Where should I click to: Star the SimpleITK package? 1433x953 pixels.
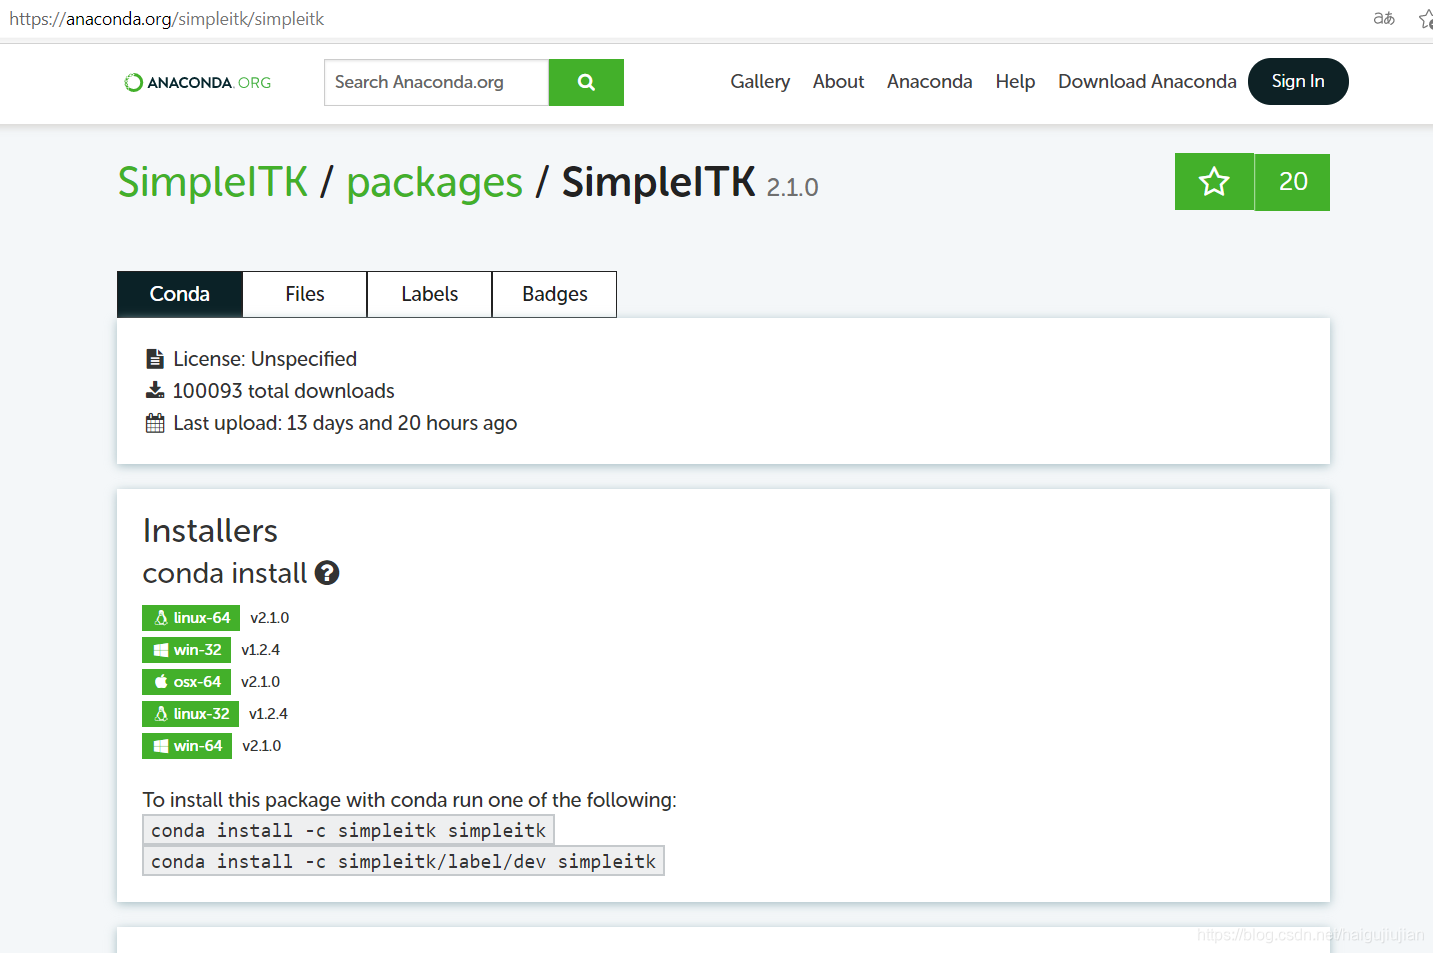(x=1213, y=182)
